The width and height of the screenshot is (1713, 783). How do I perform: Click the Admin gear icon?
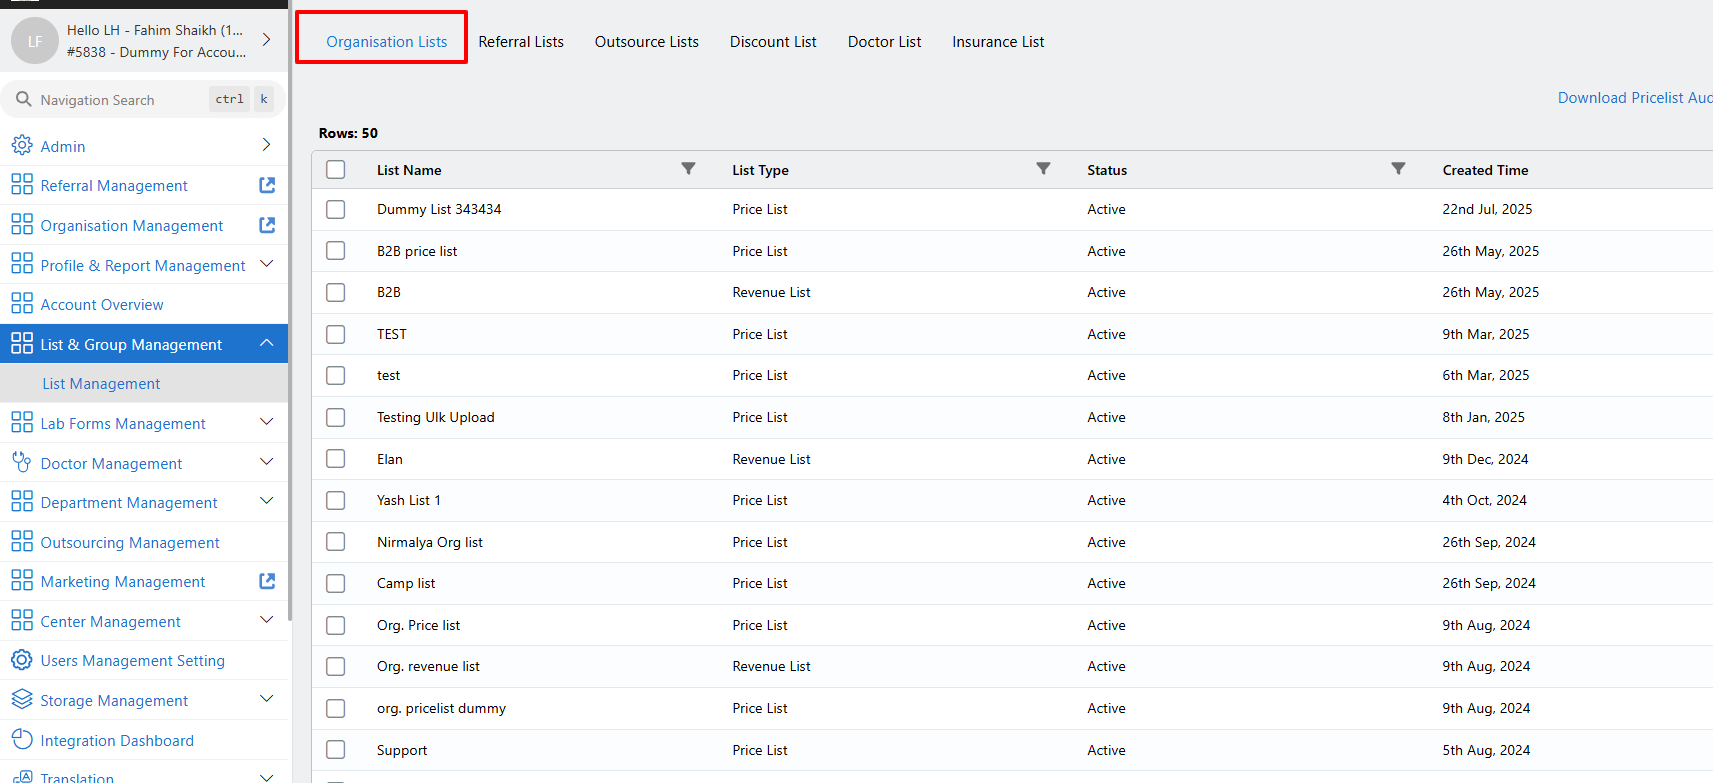(x=22, y=146)
